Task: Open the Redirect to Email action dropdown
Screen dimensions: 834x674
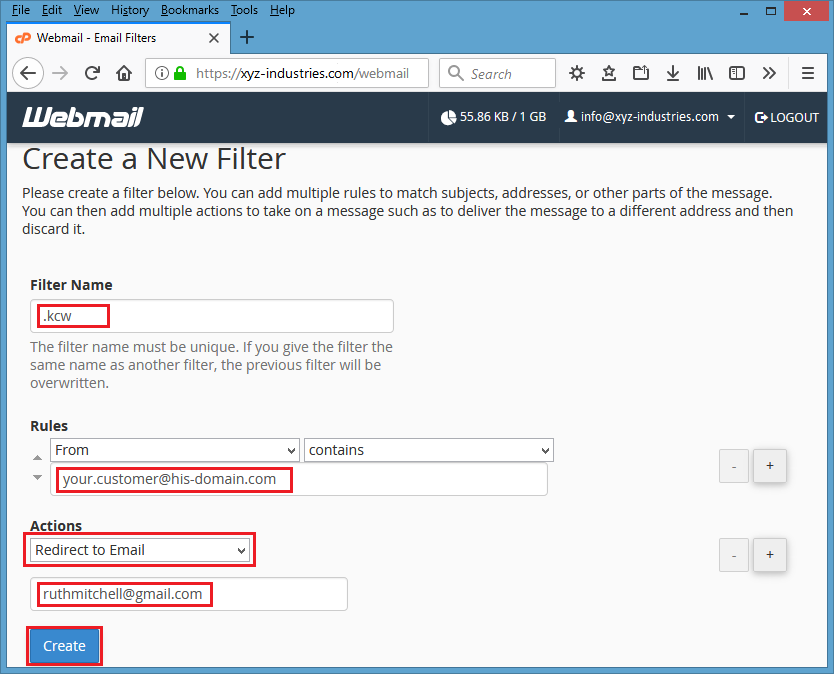Action: point(140,550)
